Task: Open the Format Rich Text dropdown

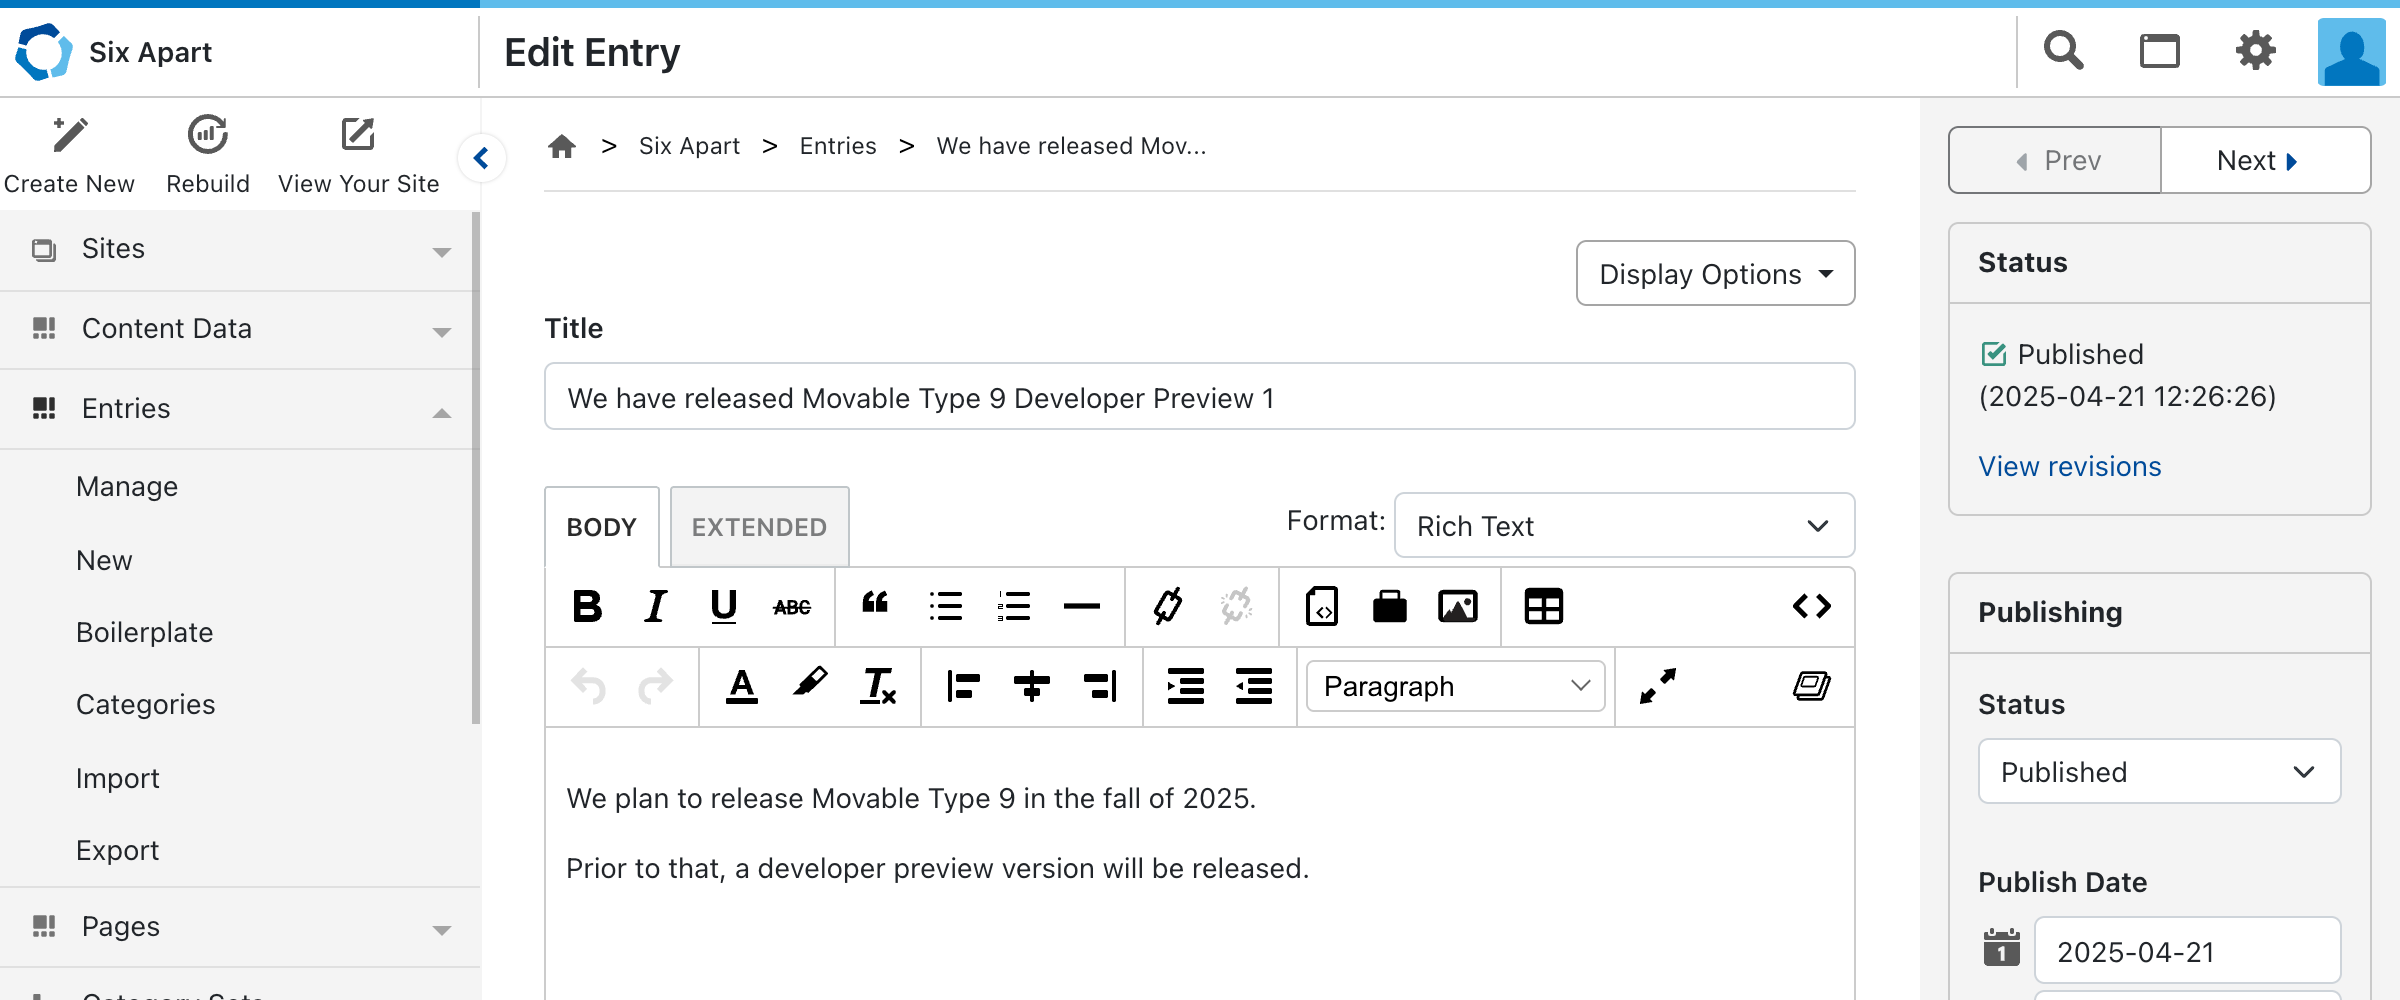Action: 1623,526
